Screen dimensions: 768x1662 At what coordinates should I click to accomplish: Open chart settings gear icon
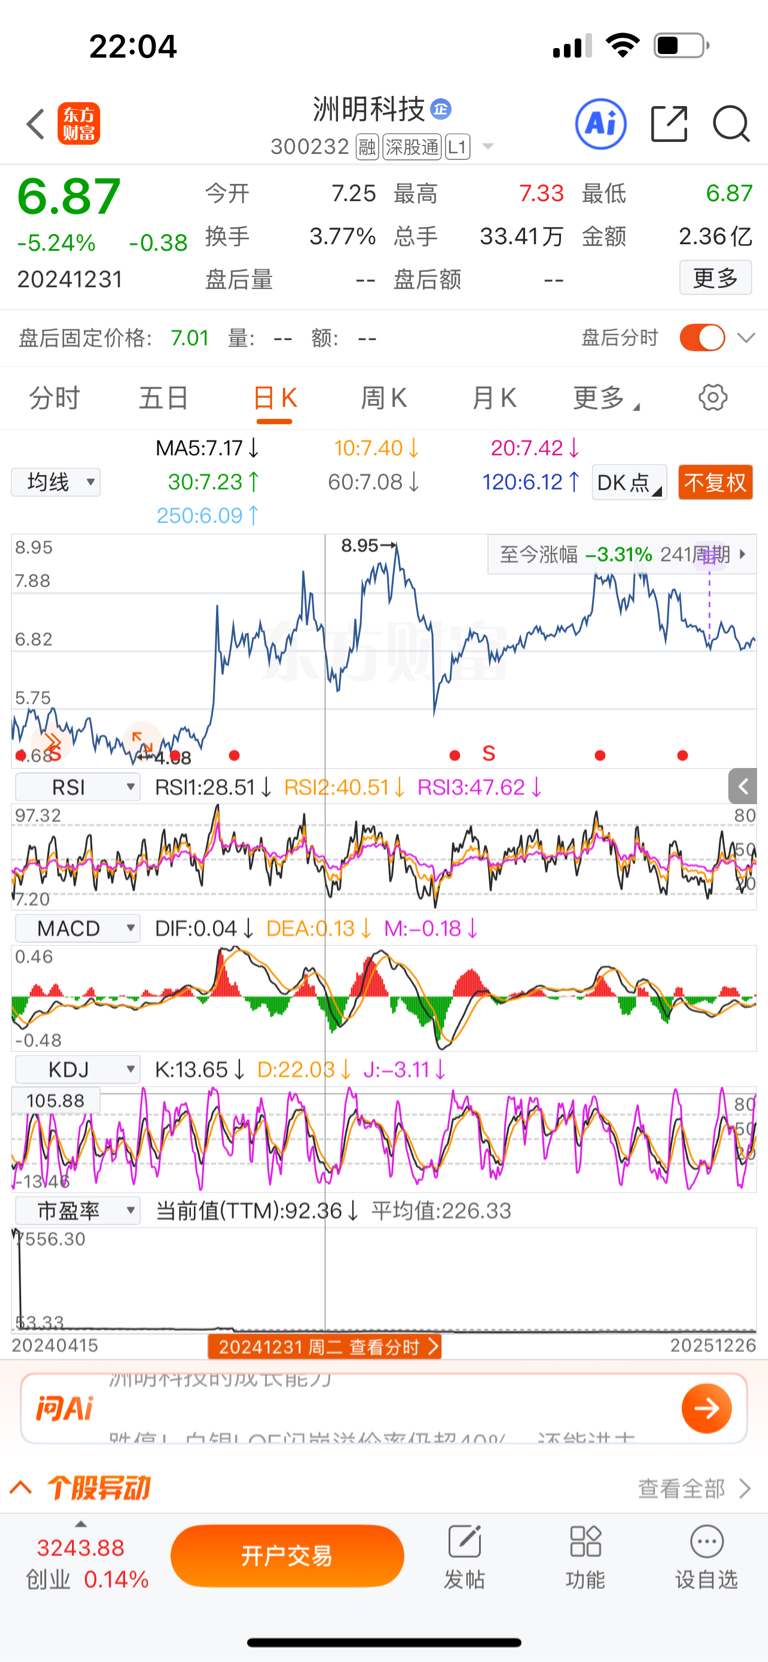[713, 397]
